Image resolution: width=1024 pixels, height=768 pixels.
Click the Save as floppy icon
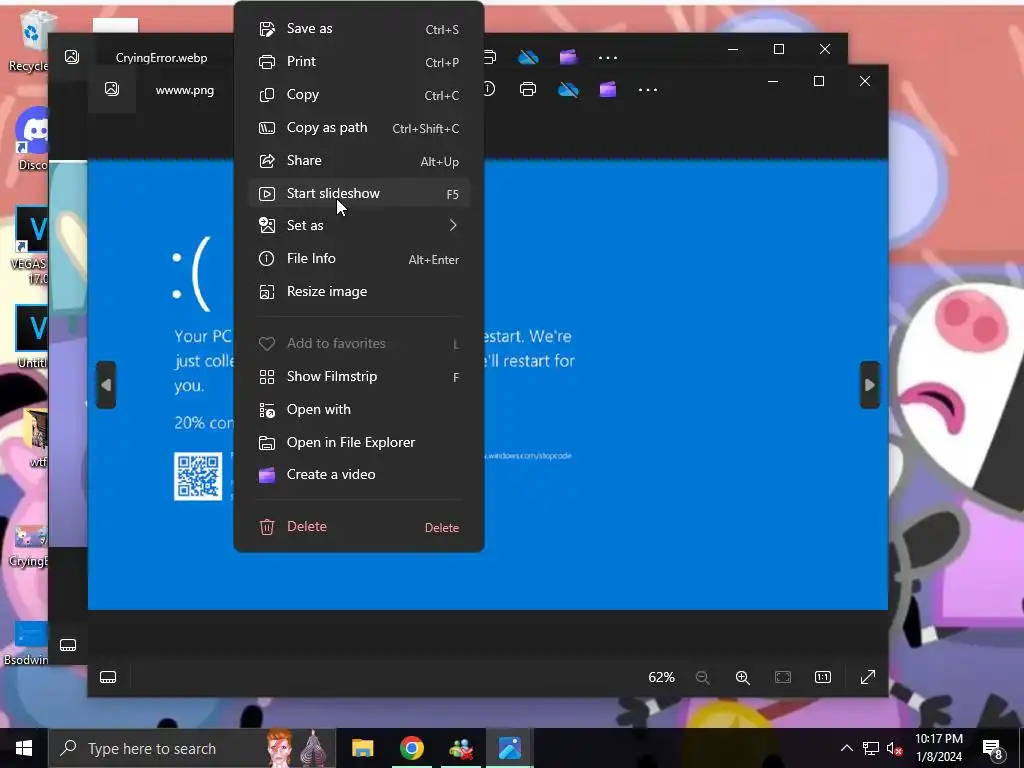266,29
